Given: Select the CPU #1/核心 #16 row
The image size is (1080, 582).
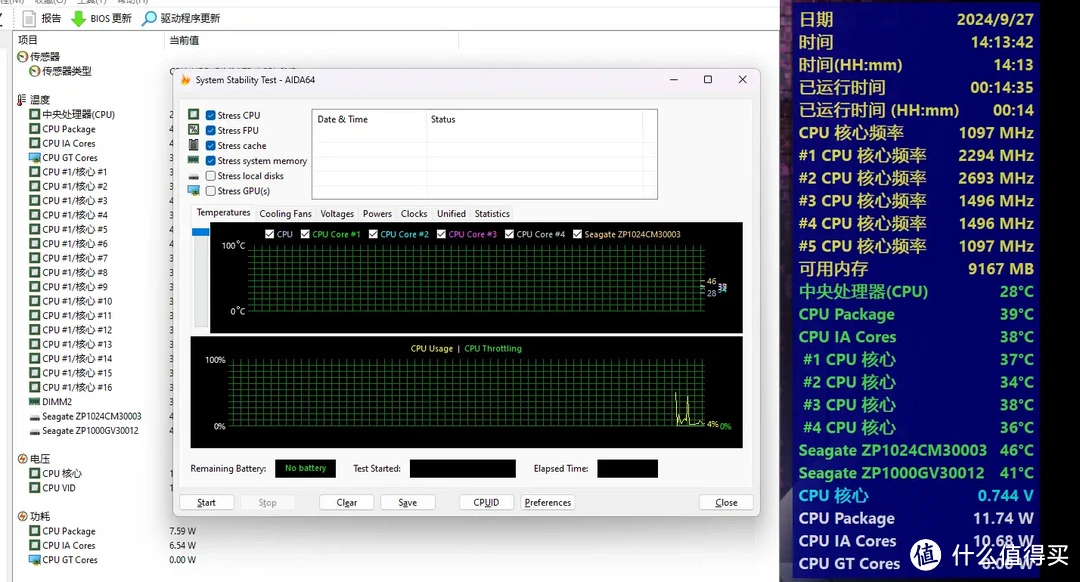Looking at the screenshot, I should point(77,388).
